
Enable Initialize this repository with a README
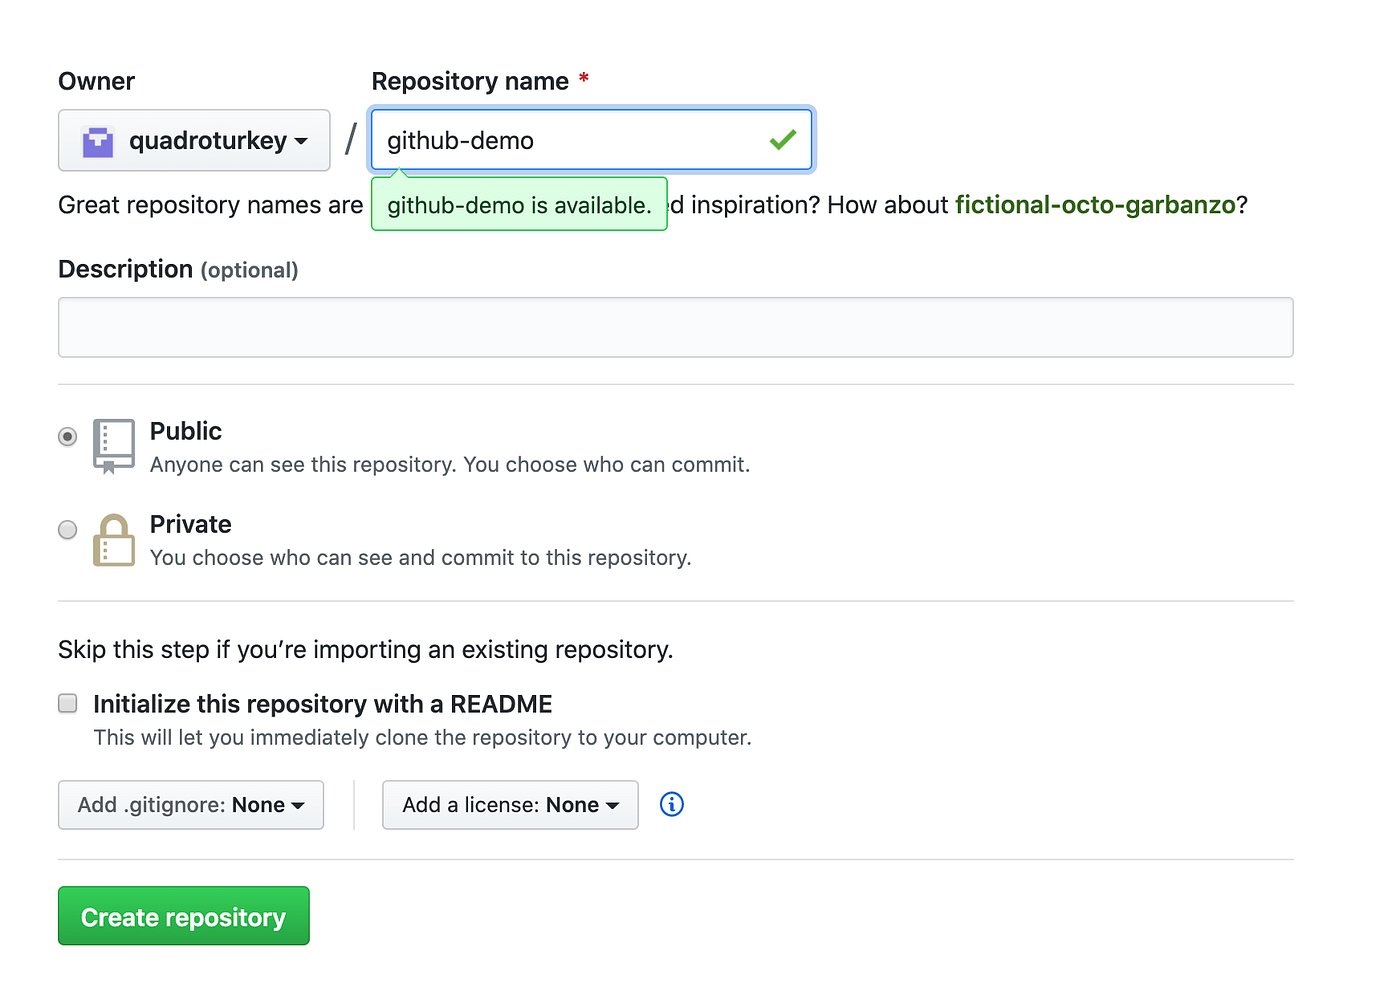coord(67,703)
